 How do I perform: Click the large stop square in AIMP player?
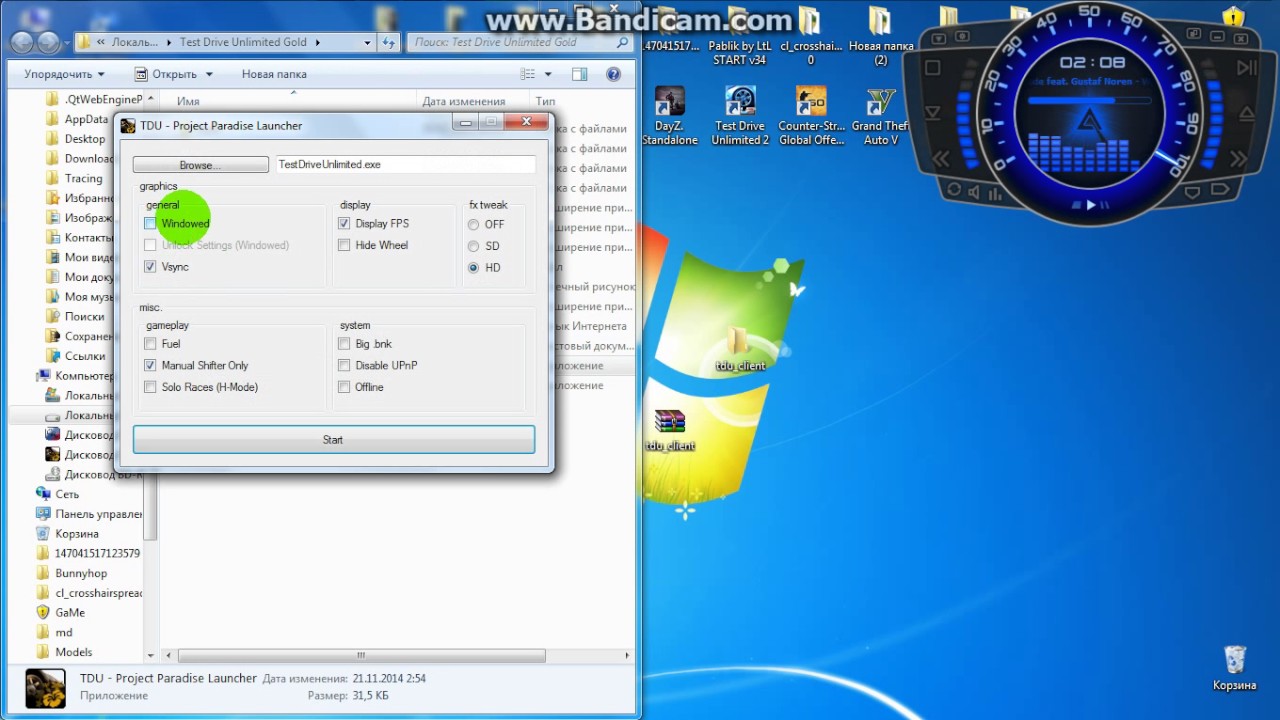coord(932,68)
